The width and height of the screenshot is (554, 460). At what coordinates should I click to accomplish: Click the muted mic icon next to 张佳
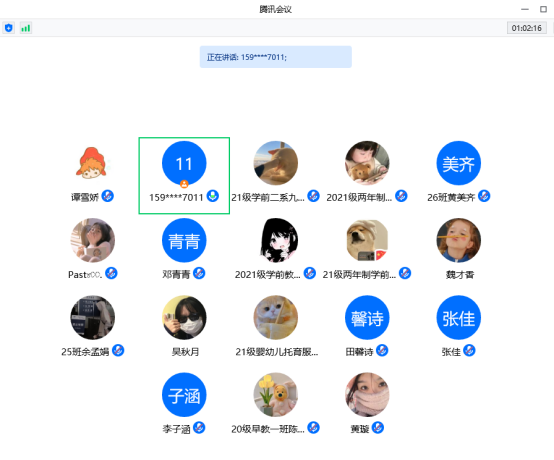click(469, 350)
